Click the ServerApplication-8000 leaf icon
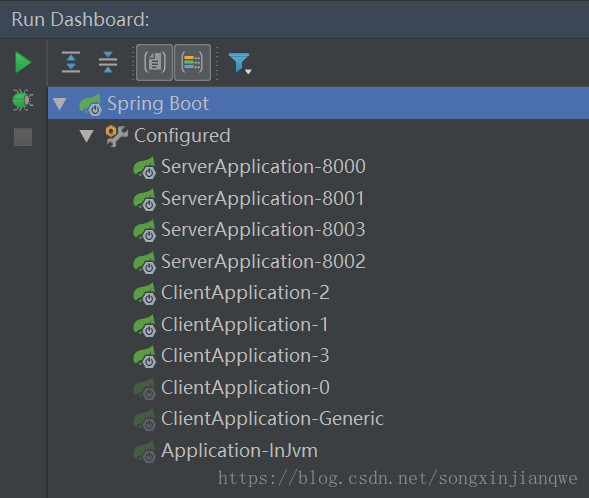 coord(145,168)
